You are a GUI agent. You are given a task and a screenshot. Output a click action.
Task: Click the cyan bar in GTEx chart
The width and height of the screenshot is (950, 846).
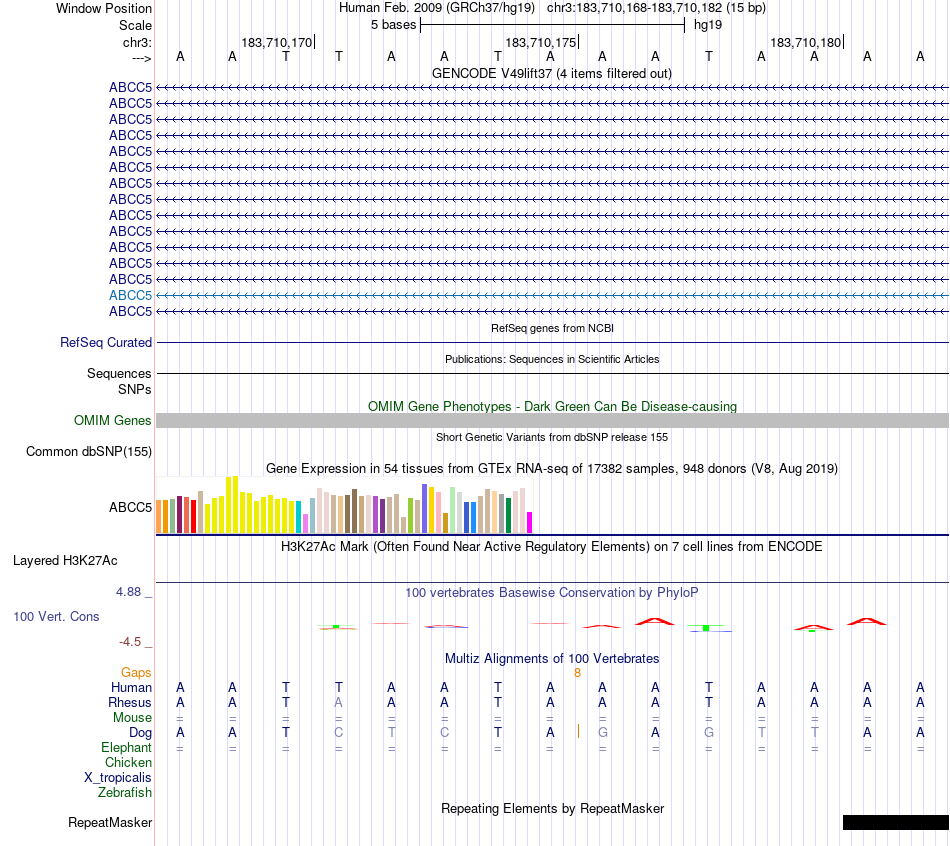click(299, 517)
